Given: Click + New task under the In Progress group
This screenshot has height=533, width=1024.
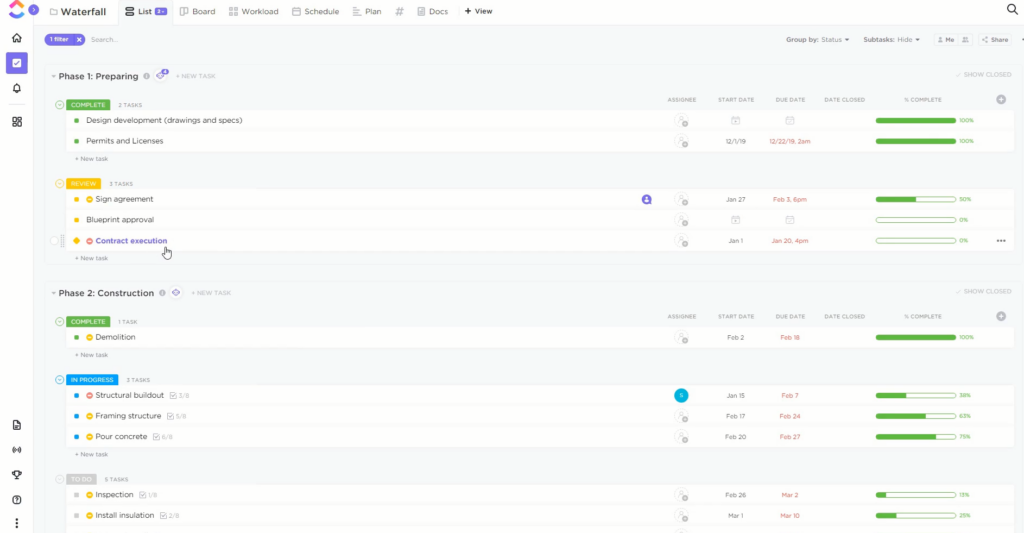Looking at the screenshot, I should point(91,455).
